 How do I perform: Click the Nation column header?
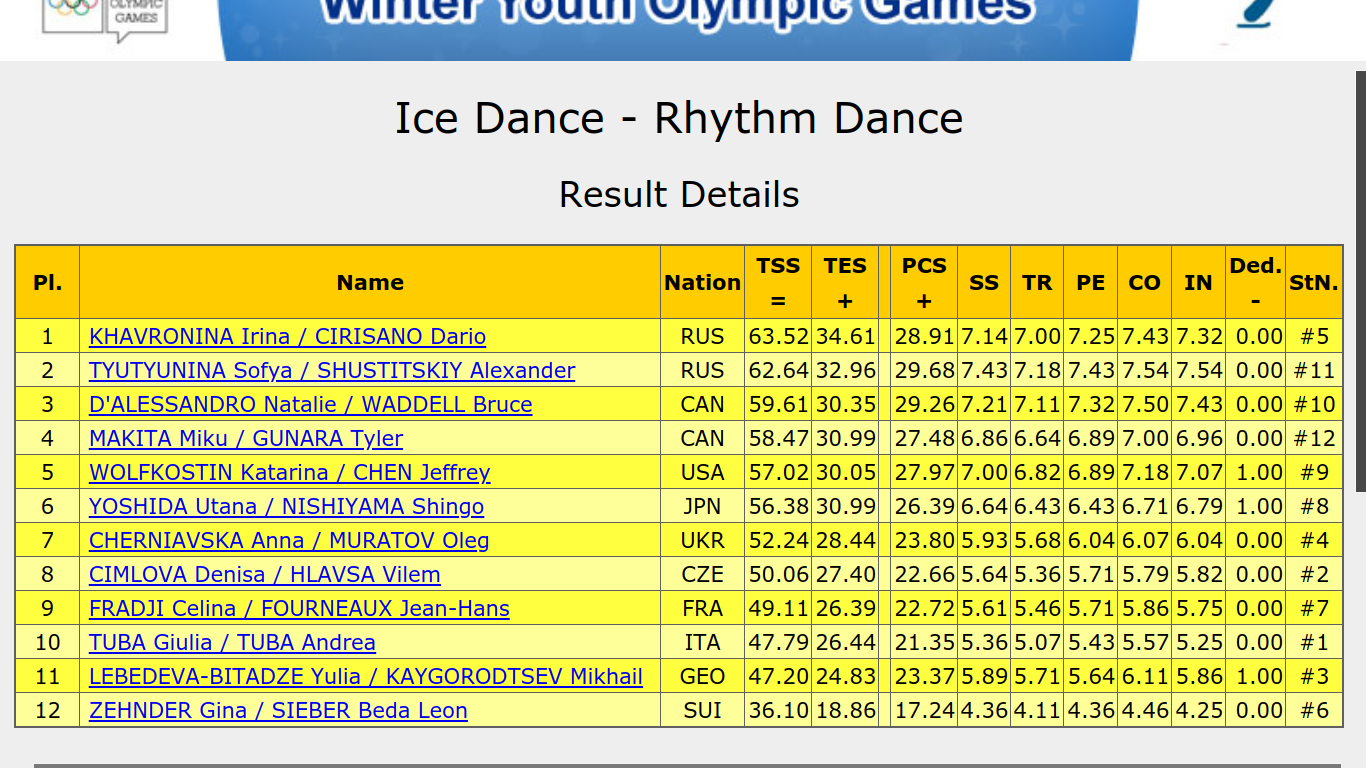click(702, 282)
